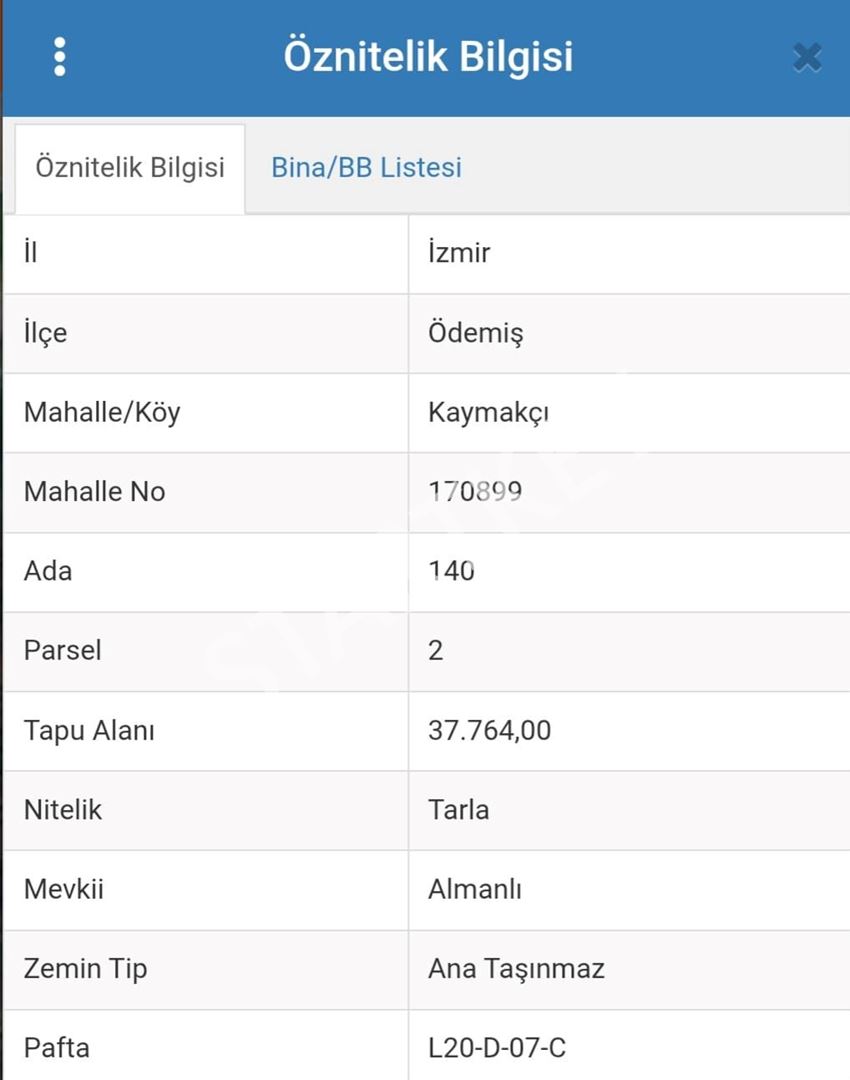Image resolution: width=850 pixels, height=1080 pixels.
Task: Select the Mevkii value Almanlı
Action: pos(475,889)
